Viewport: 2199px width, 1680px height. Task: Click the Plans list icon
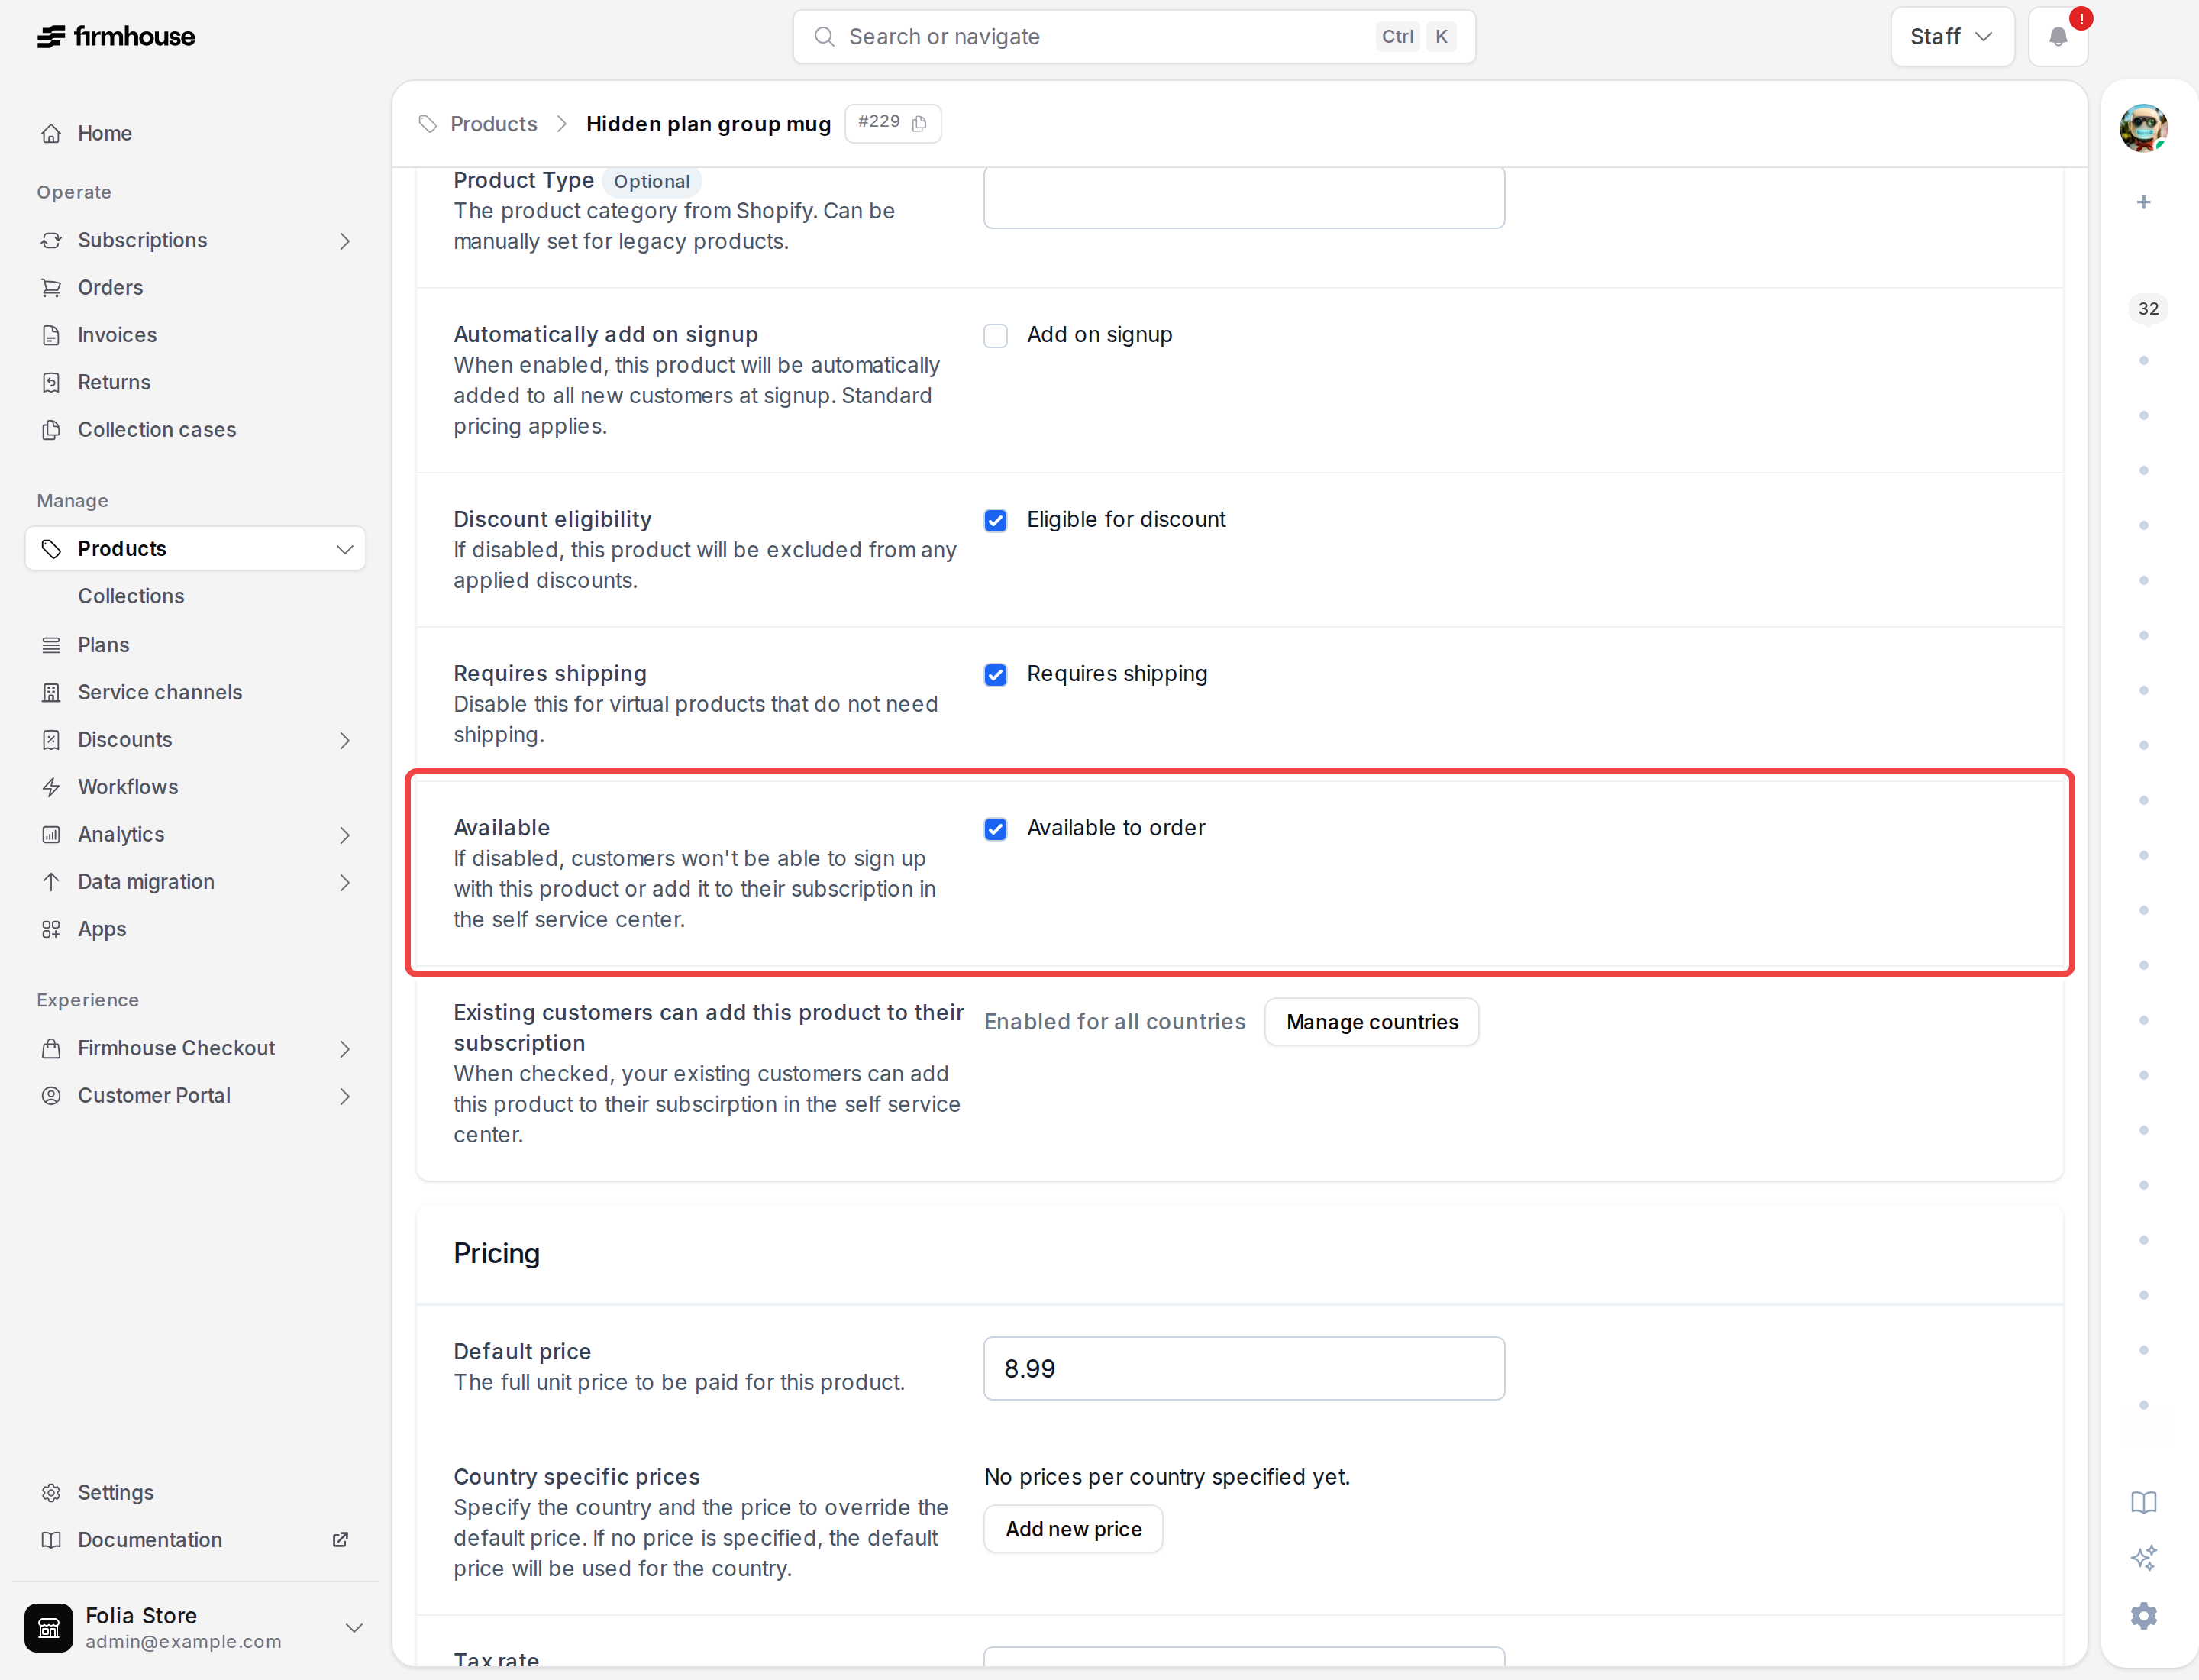(51, 645)
